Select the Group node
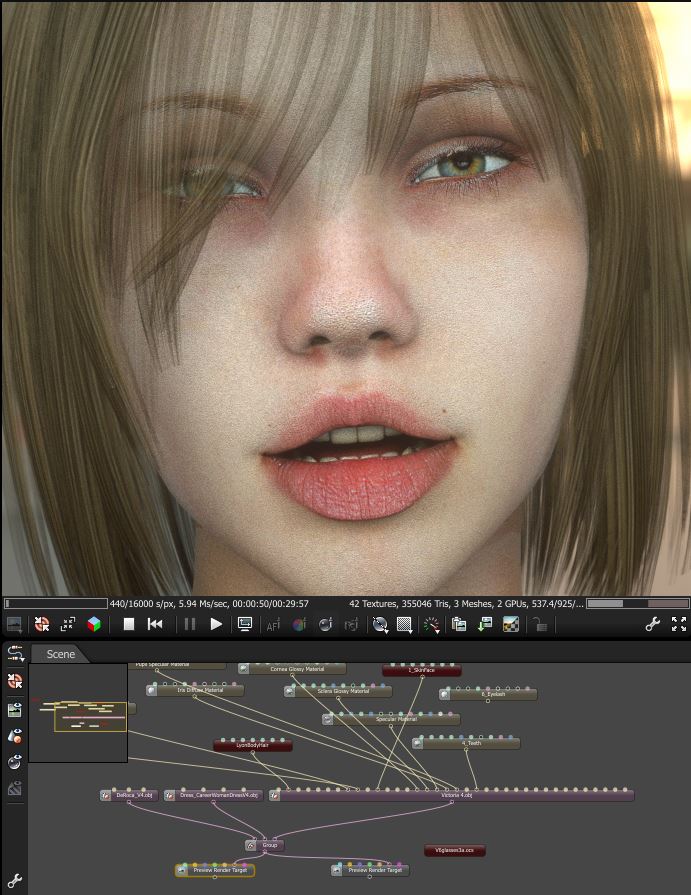Image resolution: width=691 pixels, height=895 pixels. click(265, 845)
